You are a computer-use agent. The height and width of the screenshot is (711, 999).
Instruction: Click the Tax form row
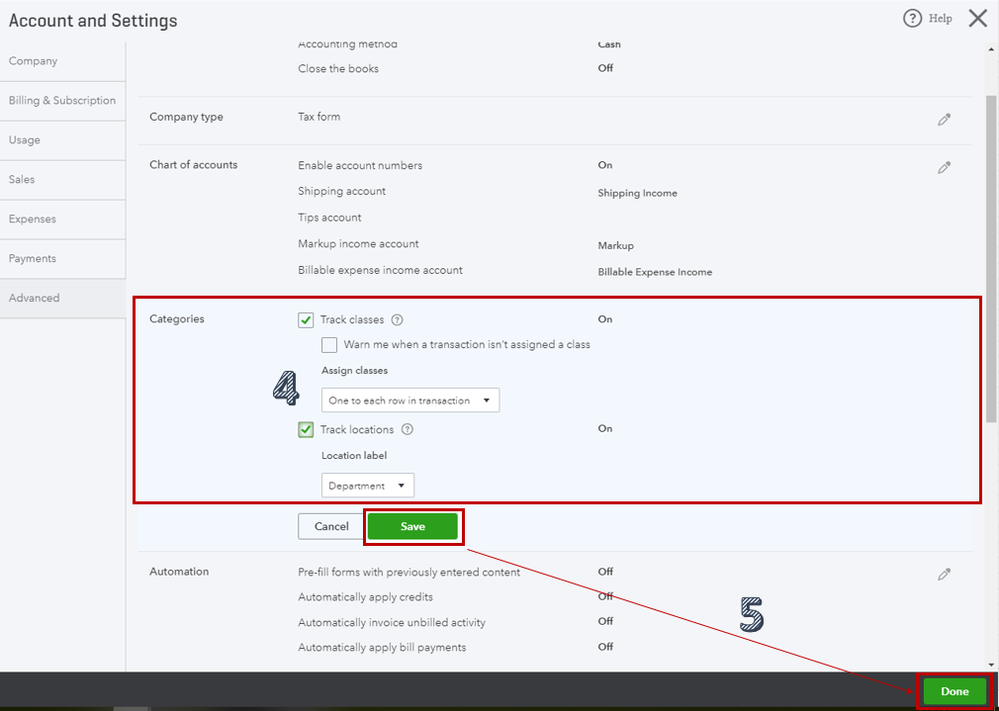pyautogui.click(x=319, y=117)
